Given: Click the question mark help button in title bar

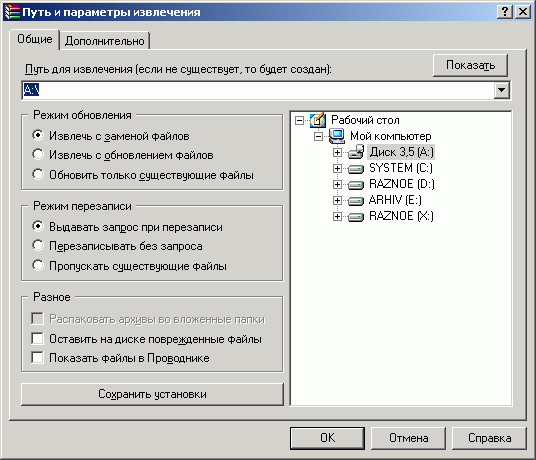Looking at the screenshot, I should tap(505, 12).
